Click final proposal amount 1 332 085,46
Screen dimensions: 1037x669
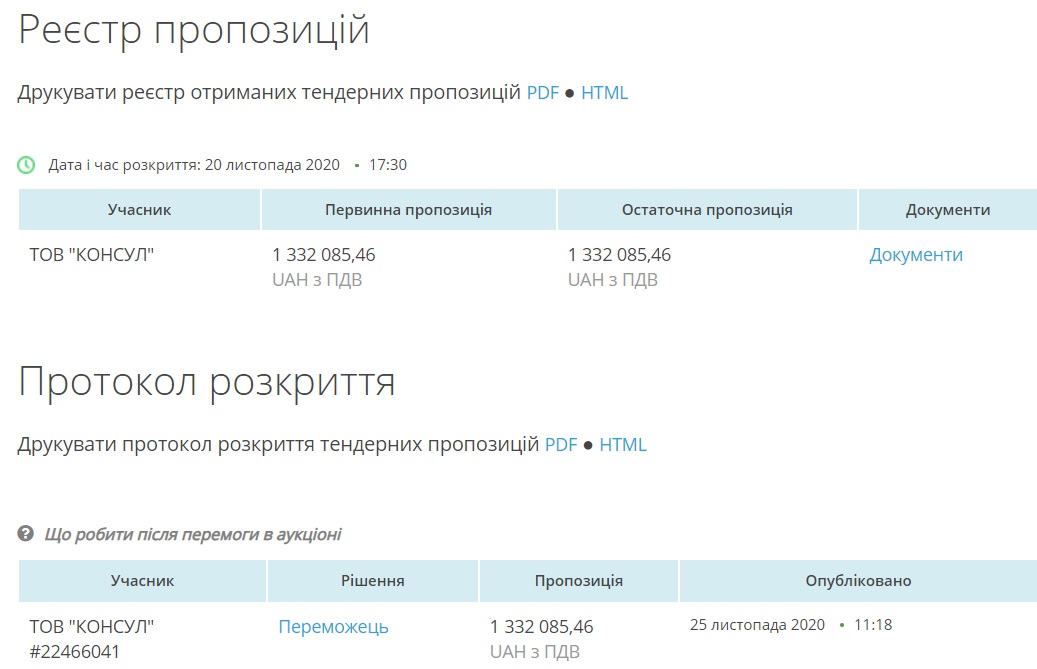click(620, 255)
